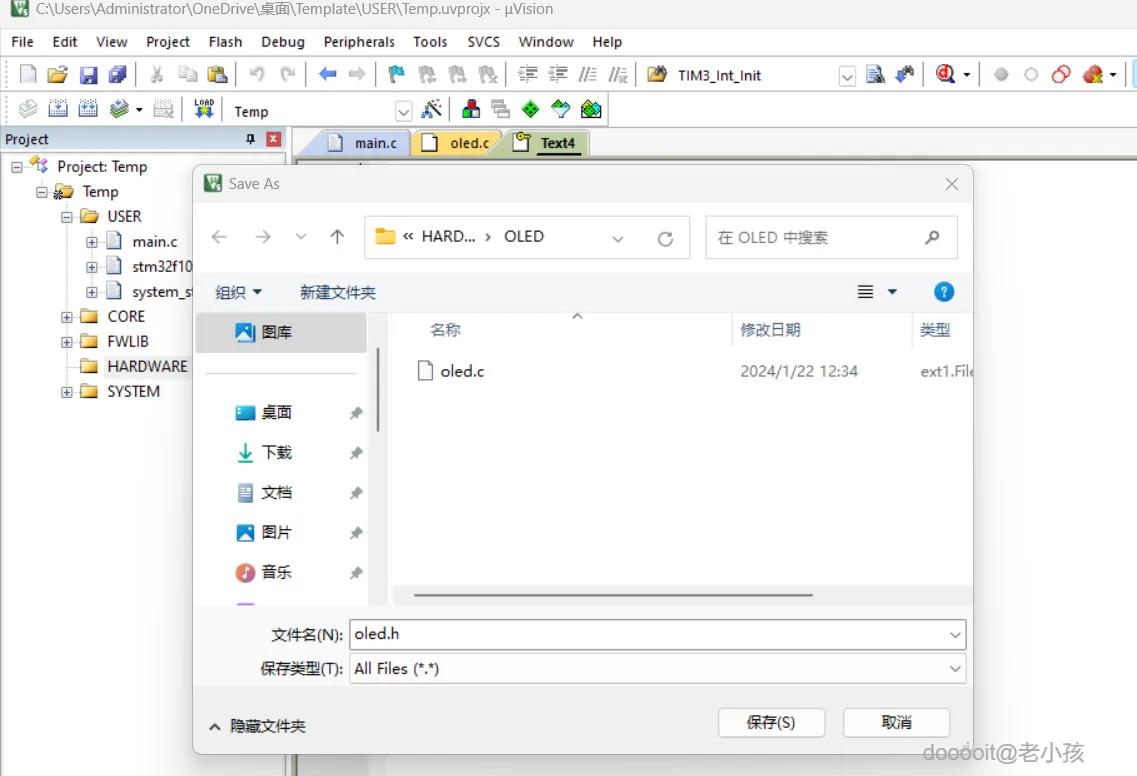Click the 在 OLED 中搜索 search box
Screen dimensions: 1137x776
(831, 237)
